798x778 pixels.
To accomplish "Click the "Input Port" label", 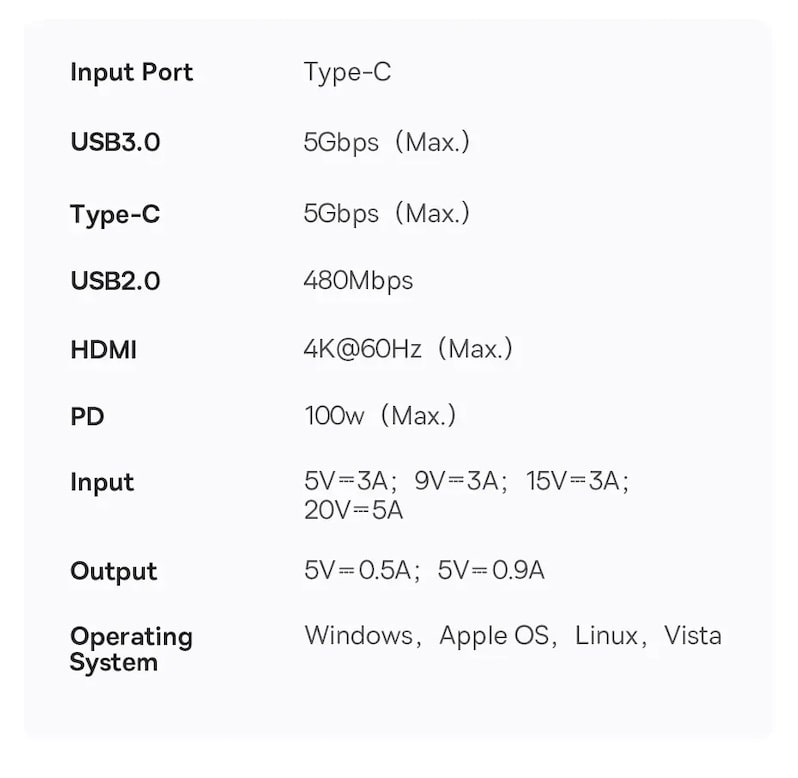I will click(x=131, y=73).
